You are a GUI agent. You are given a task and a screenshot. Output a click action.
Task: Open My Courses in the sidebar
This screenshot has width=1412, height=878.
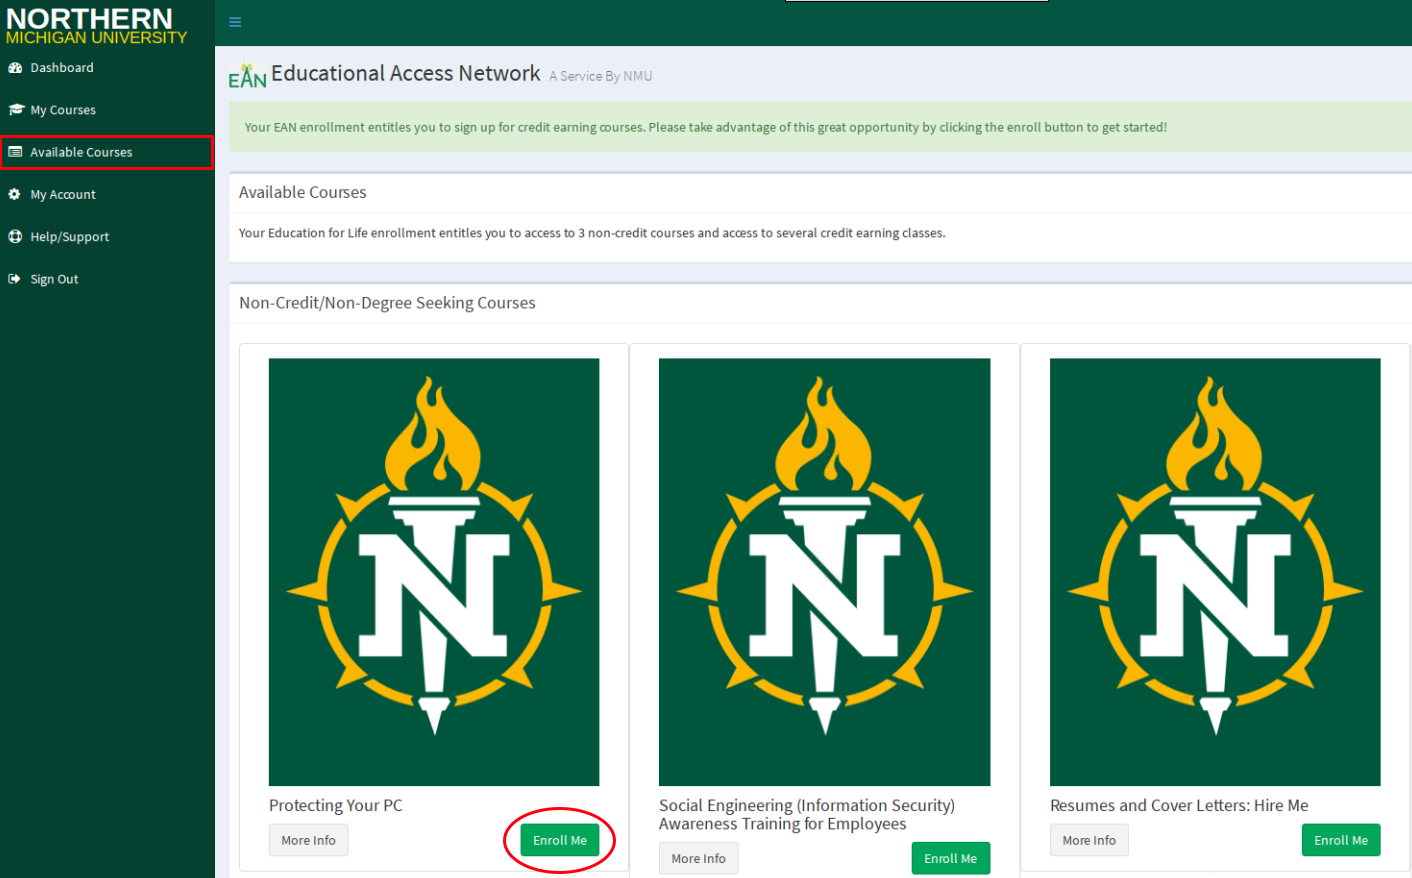[x=63, y=110]
